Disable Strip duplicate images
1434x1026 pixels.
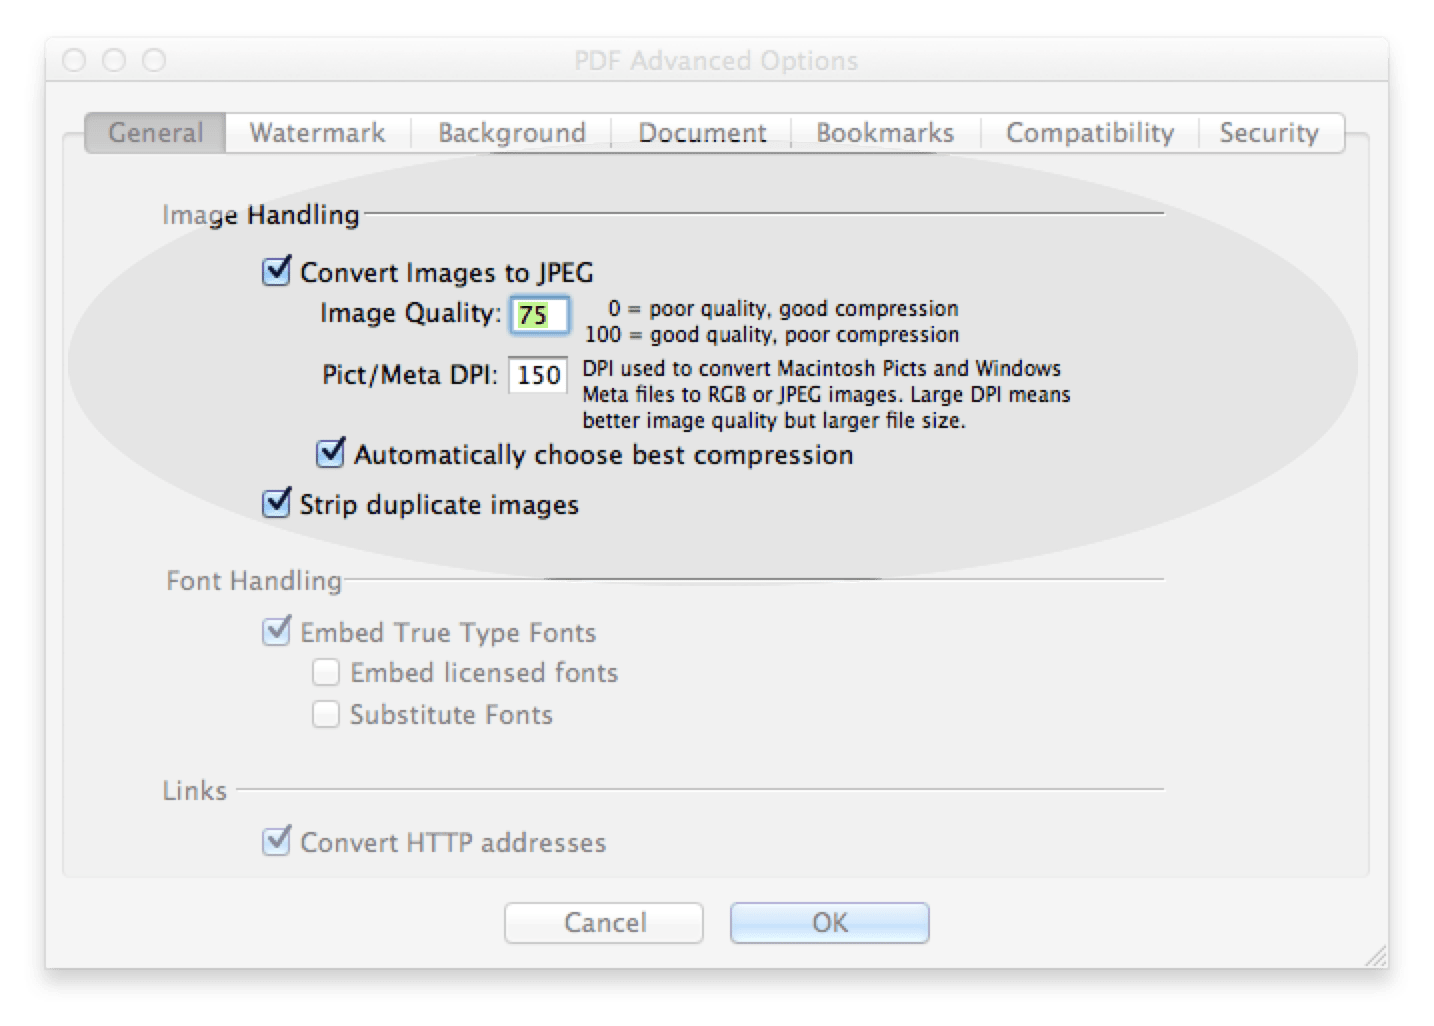277,504
